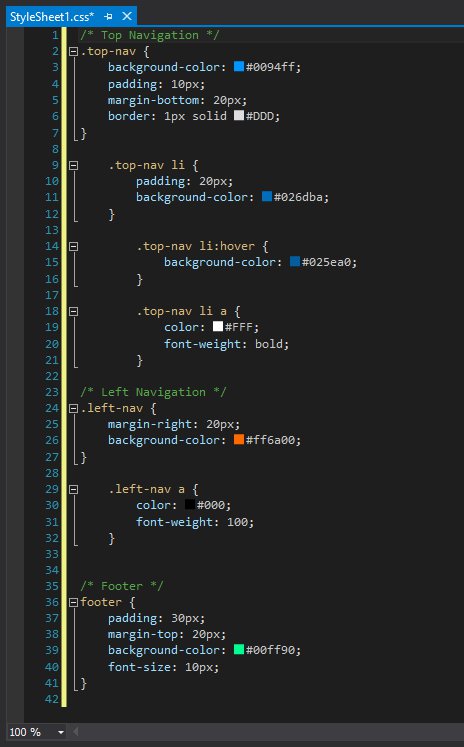
Task: Click line number 42 in gutter
Action: pyautogui.click(x=52, y=699)
